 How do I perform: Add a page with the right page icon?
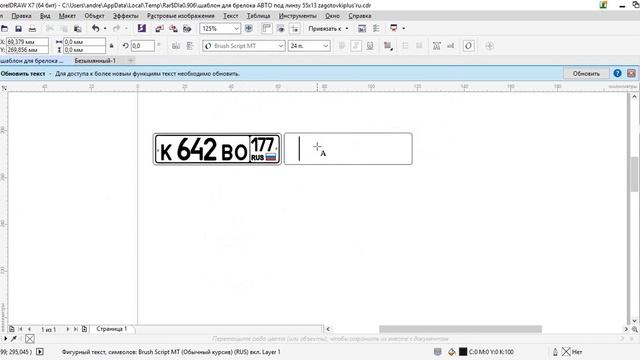(x=84, y=329)
